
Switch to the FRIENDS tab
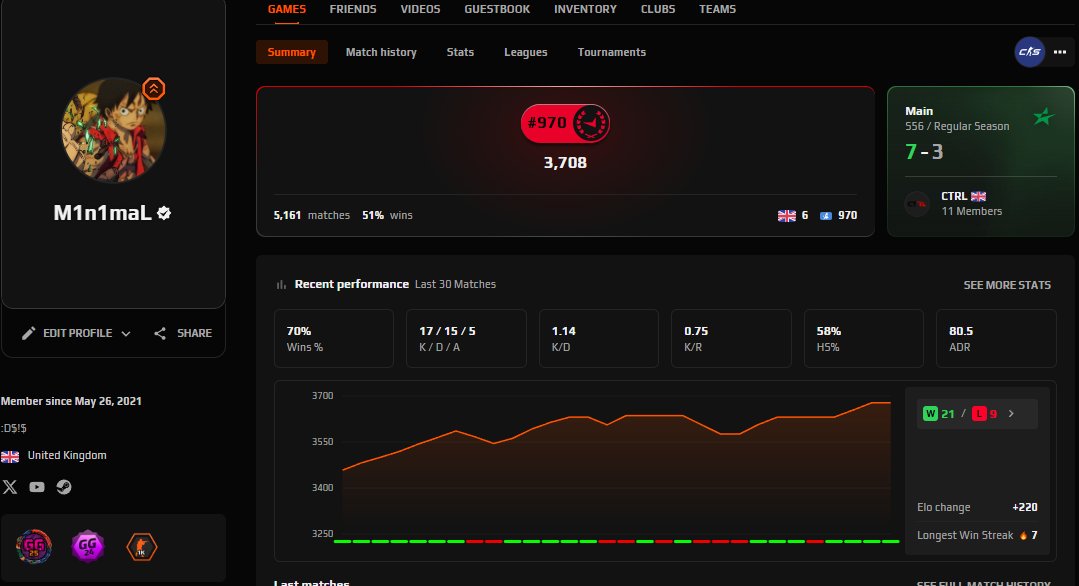click(x=352, y=9)
